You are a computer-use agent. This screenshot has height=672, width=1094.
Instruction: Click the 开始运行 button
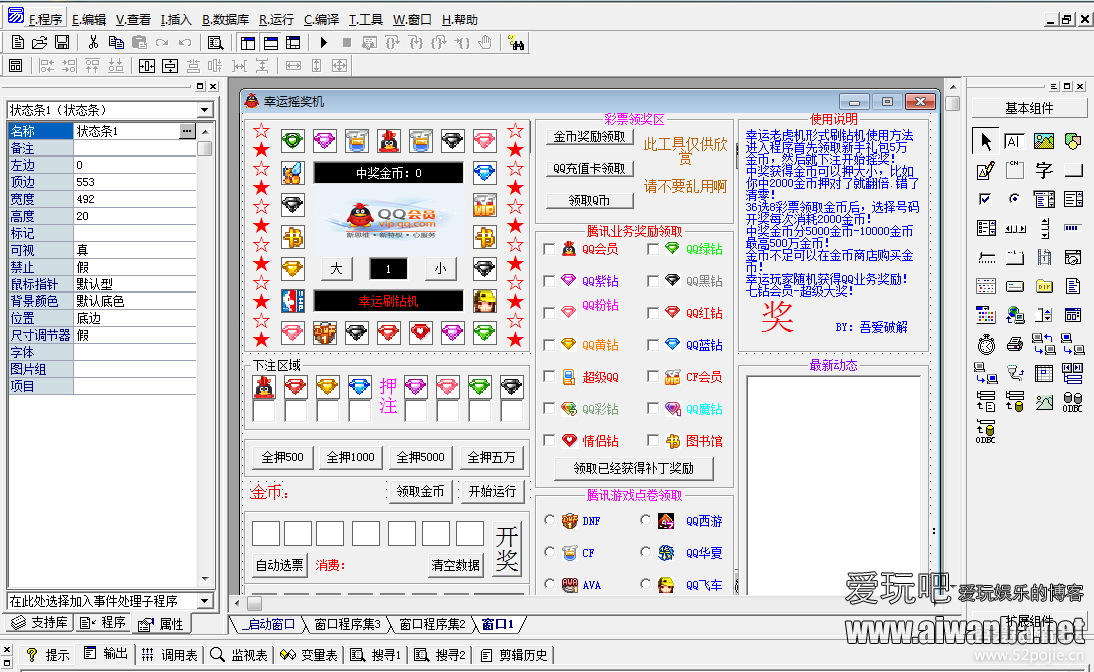[492, 491]
